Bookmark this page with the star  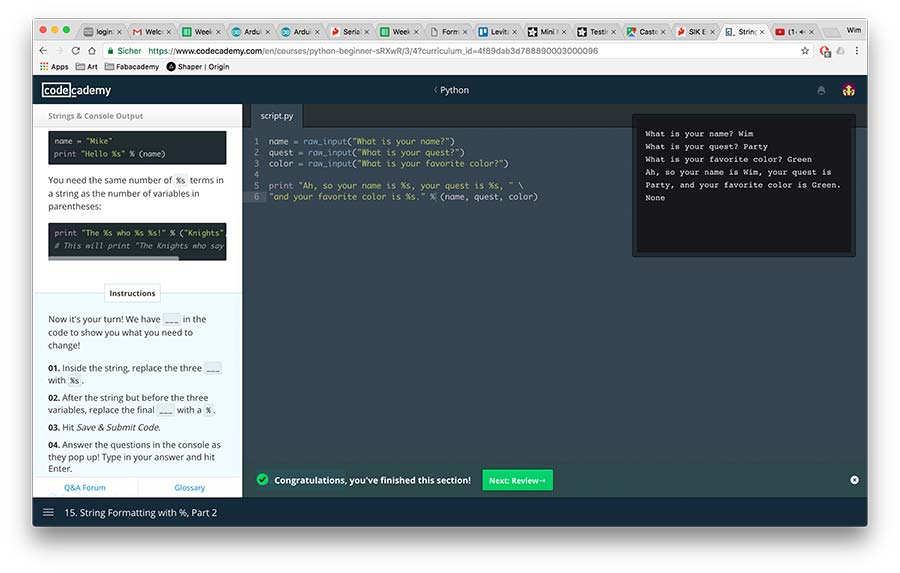coord(805,51)
